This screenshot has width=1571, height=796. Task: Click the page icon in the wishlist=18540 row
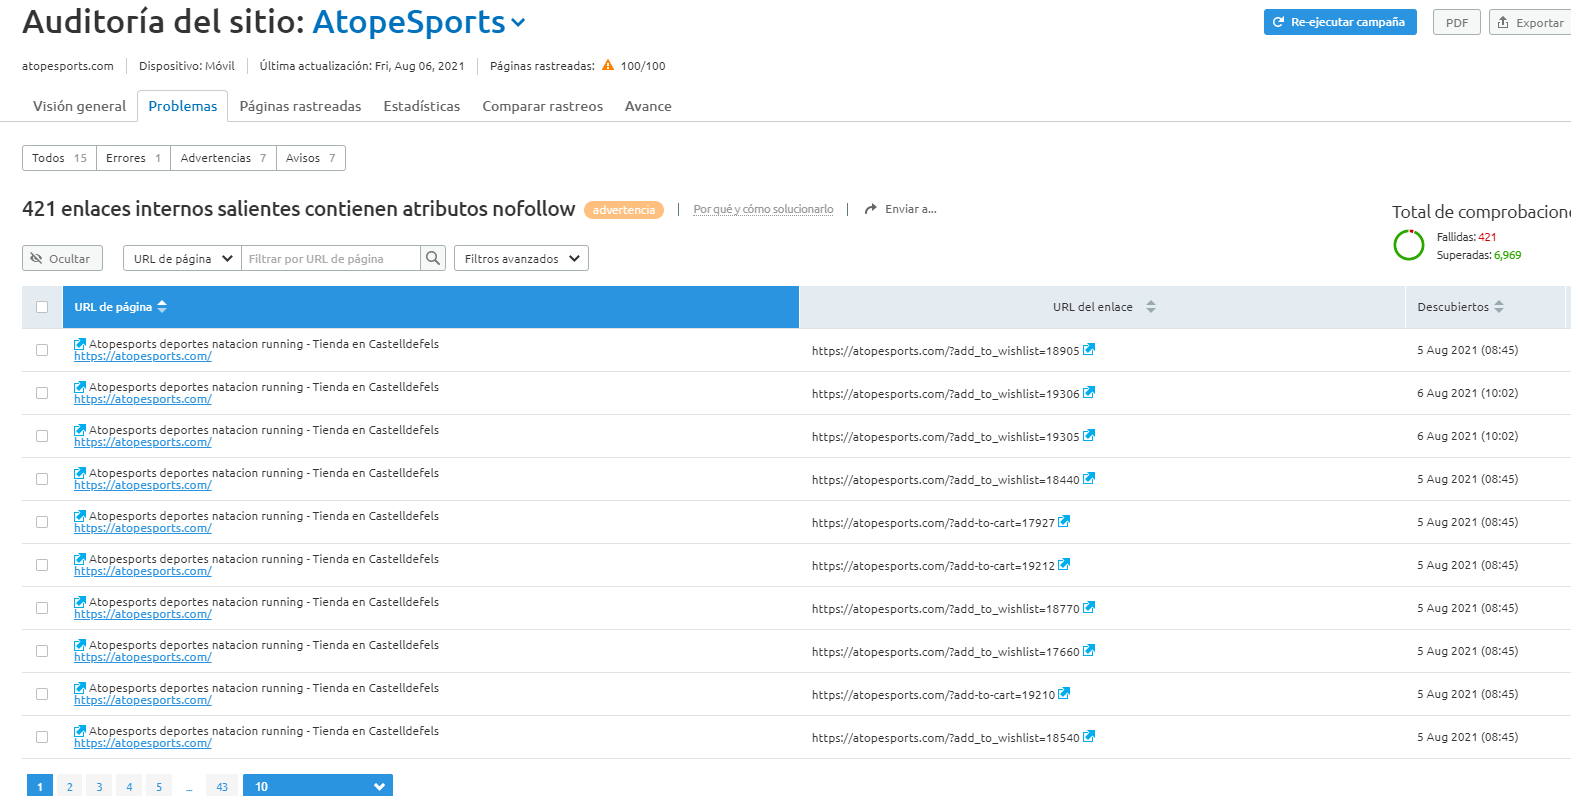80,731
